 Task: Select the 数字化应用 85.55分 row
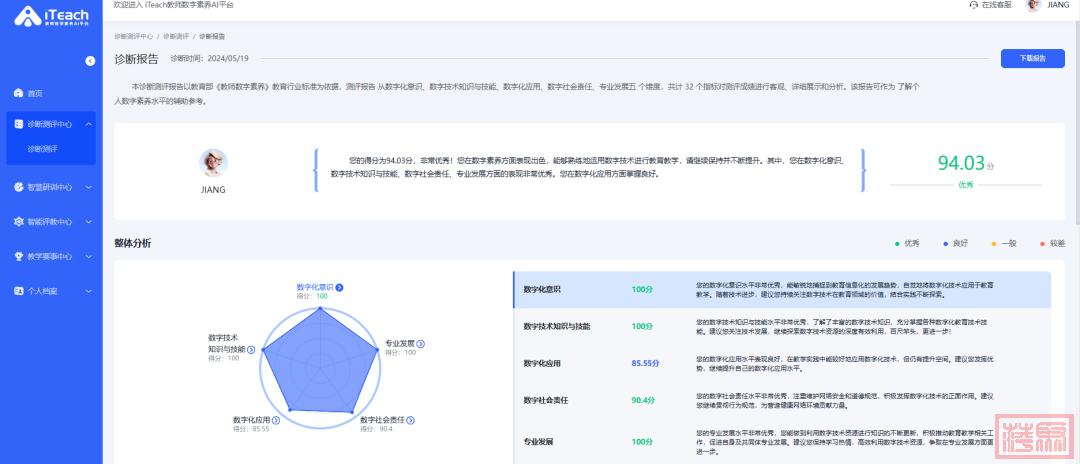coord(781,363)
